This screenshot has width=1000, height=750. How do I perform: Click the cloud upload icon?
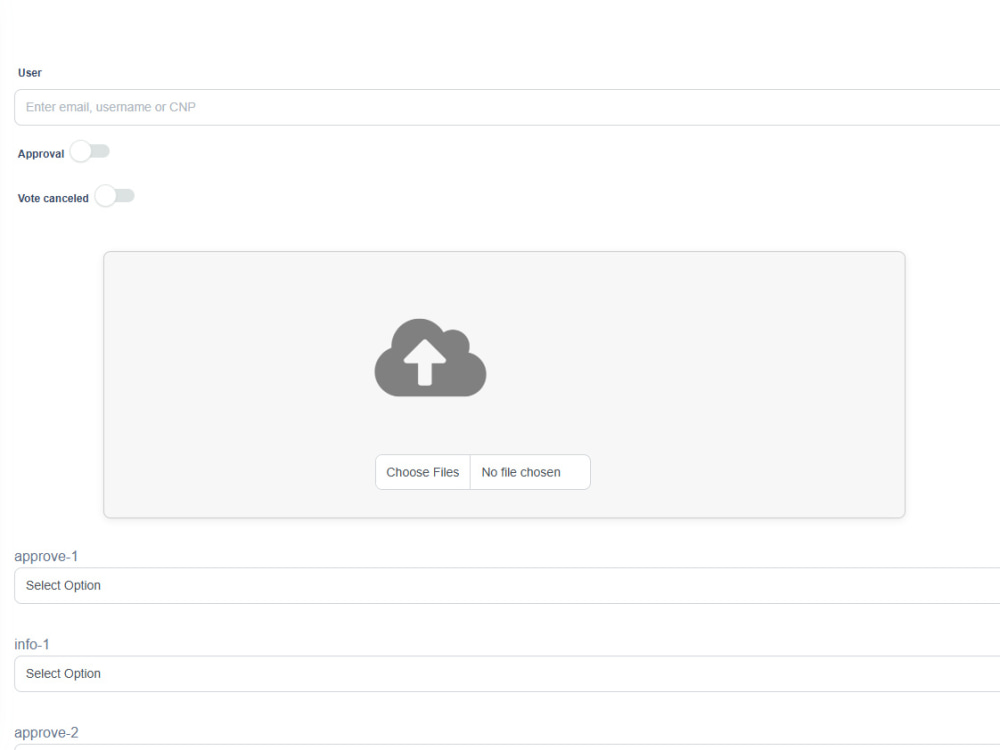(430, 357)
